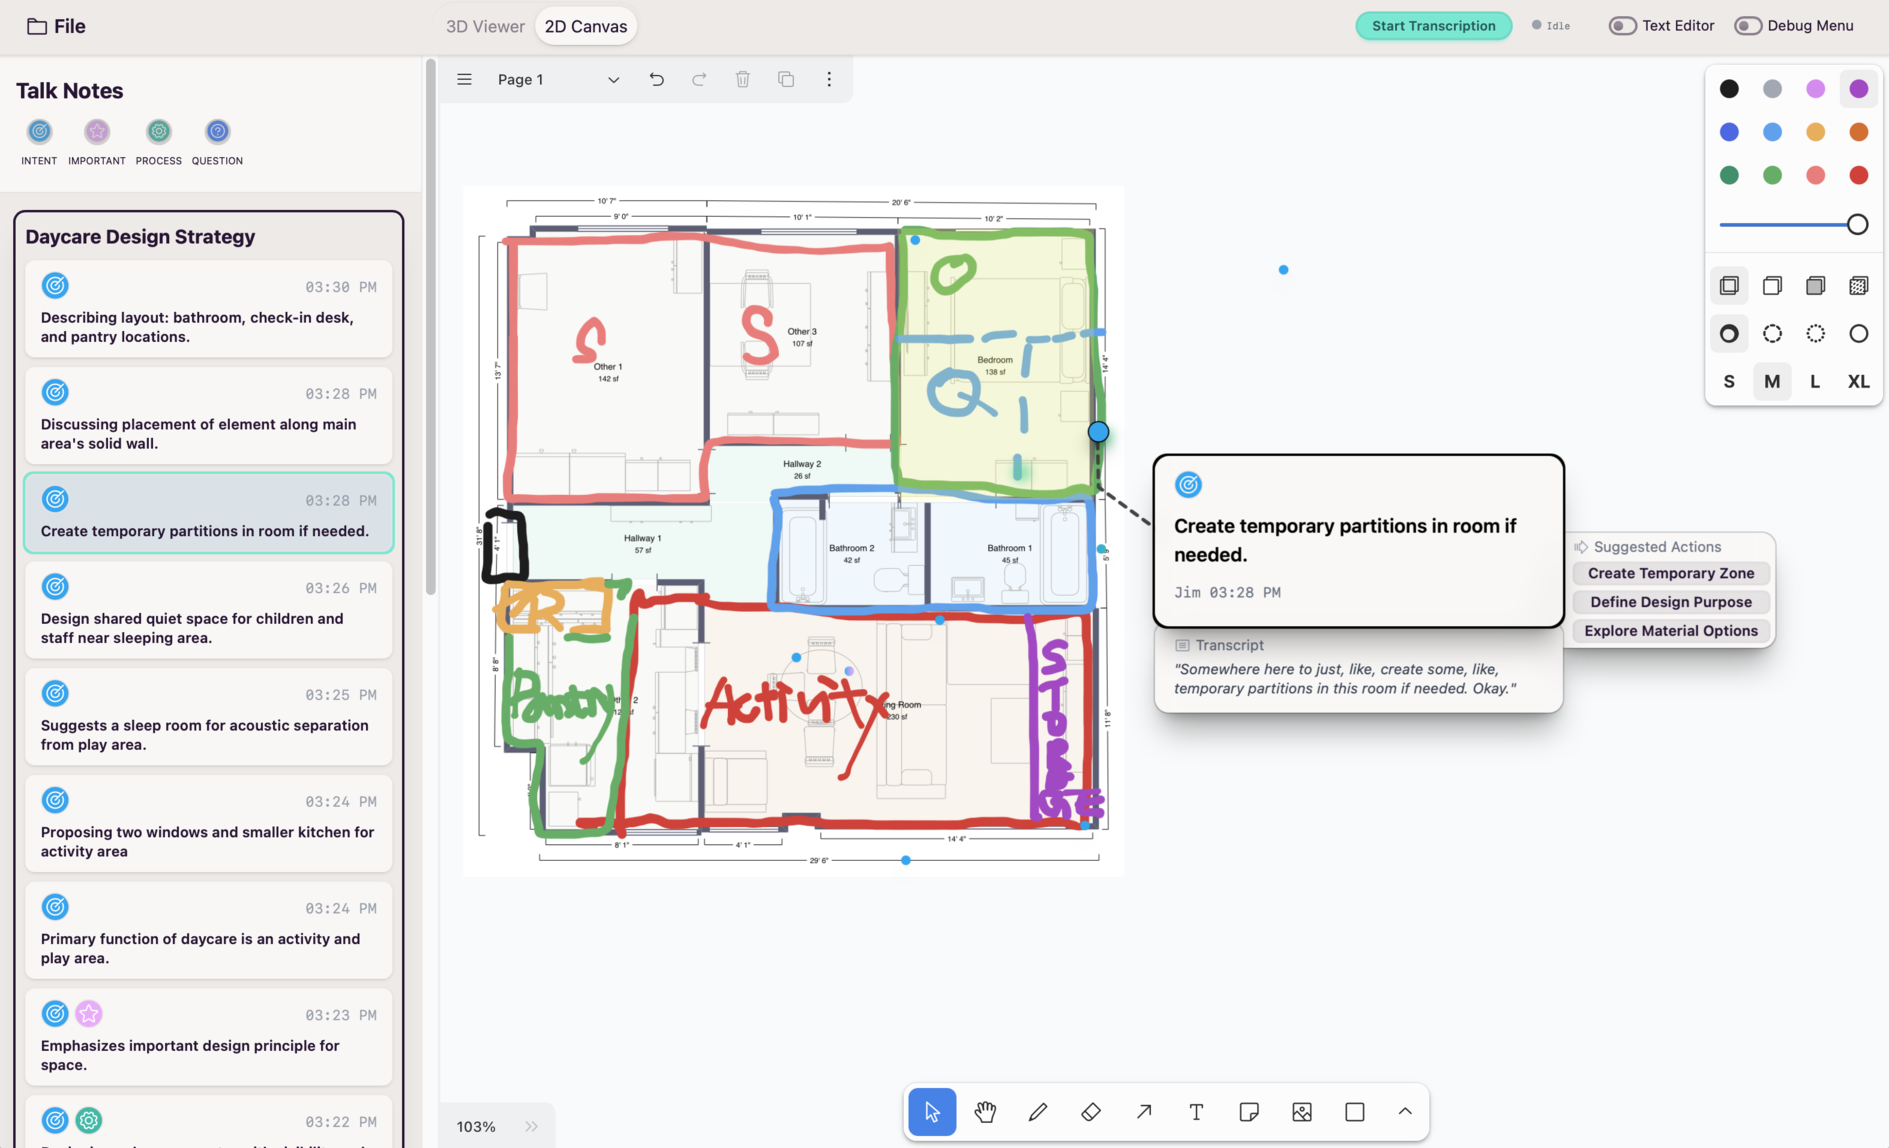Image resolution: width=1889 pixels, height=1148 pixels.
Task: Set stroke size to L
Action: point(1815,382)
